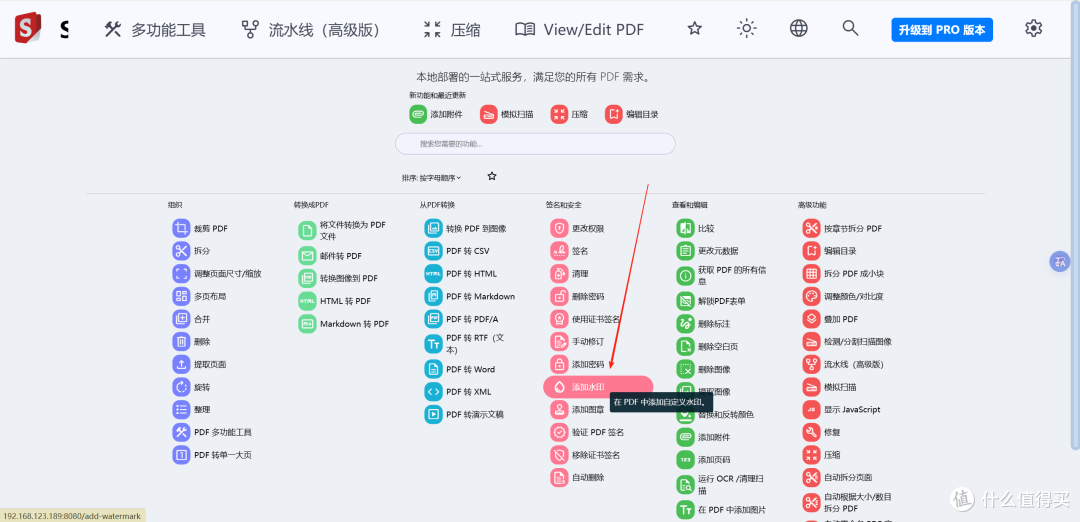This screenshot has width=1080, height=522.
Task: Select the 叠加 PDF layers icon
Action: pyautogui.click(x=811, y=319)
